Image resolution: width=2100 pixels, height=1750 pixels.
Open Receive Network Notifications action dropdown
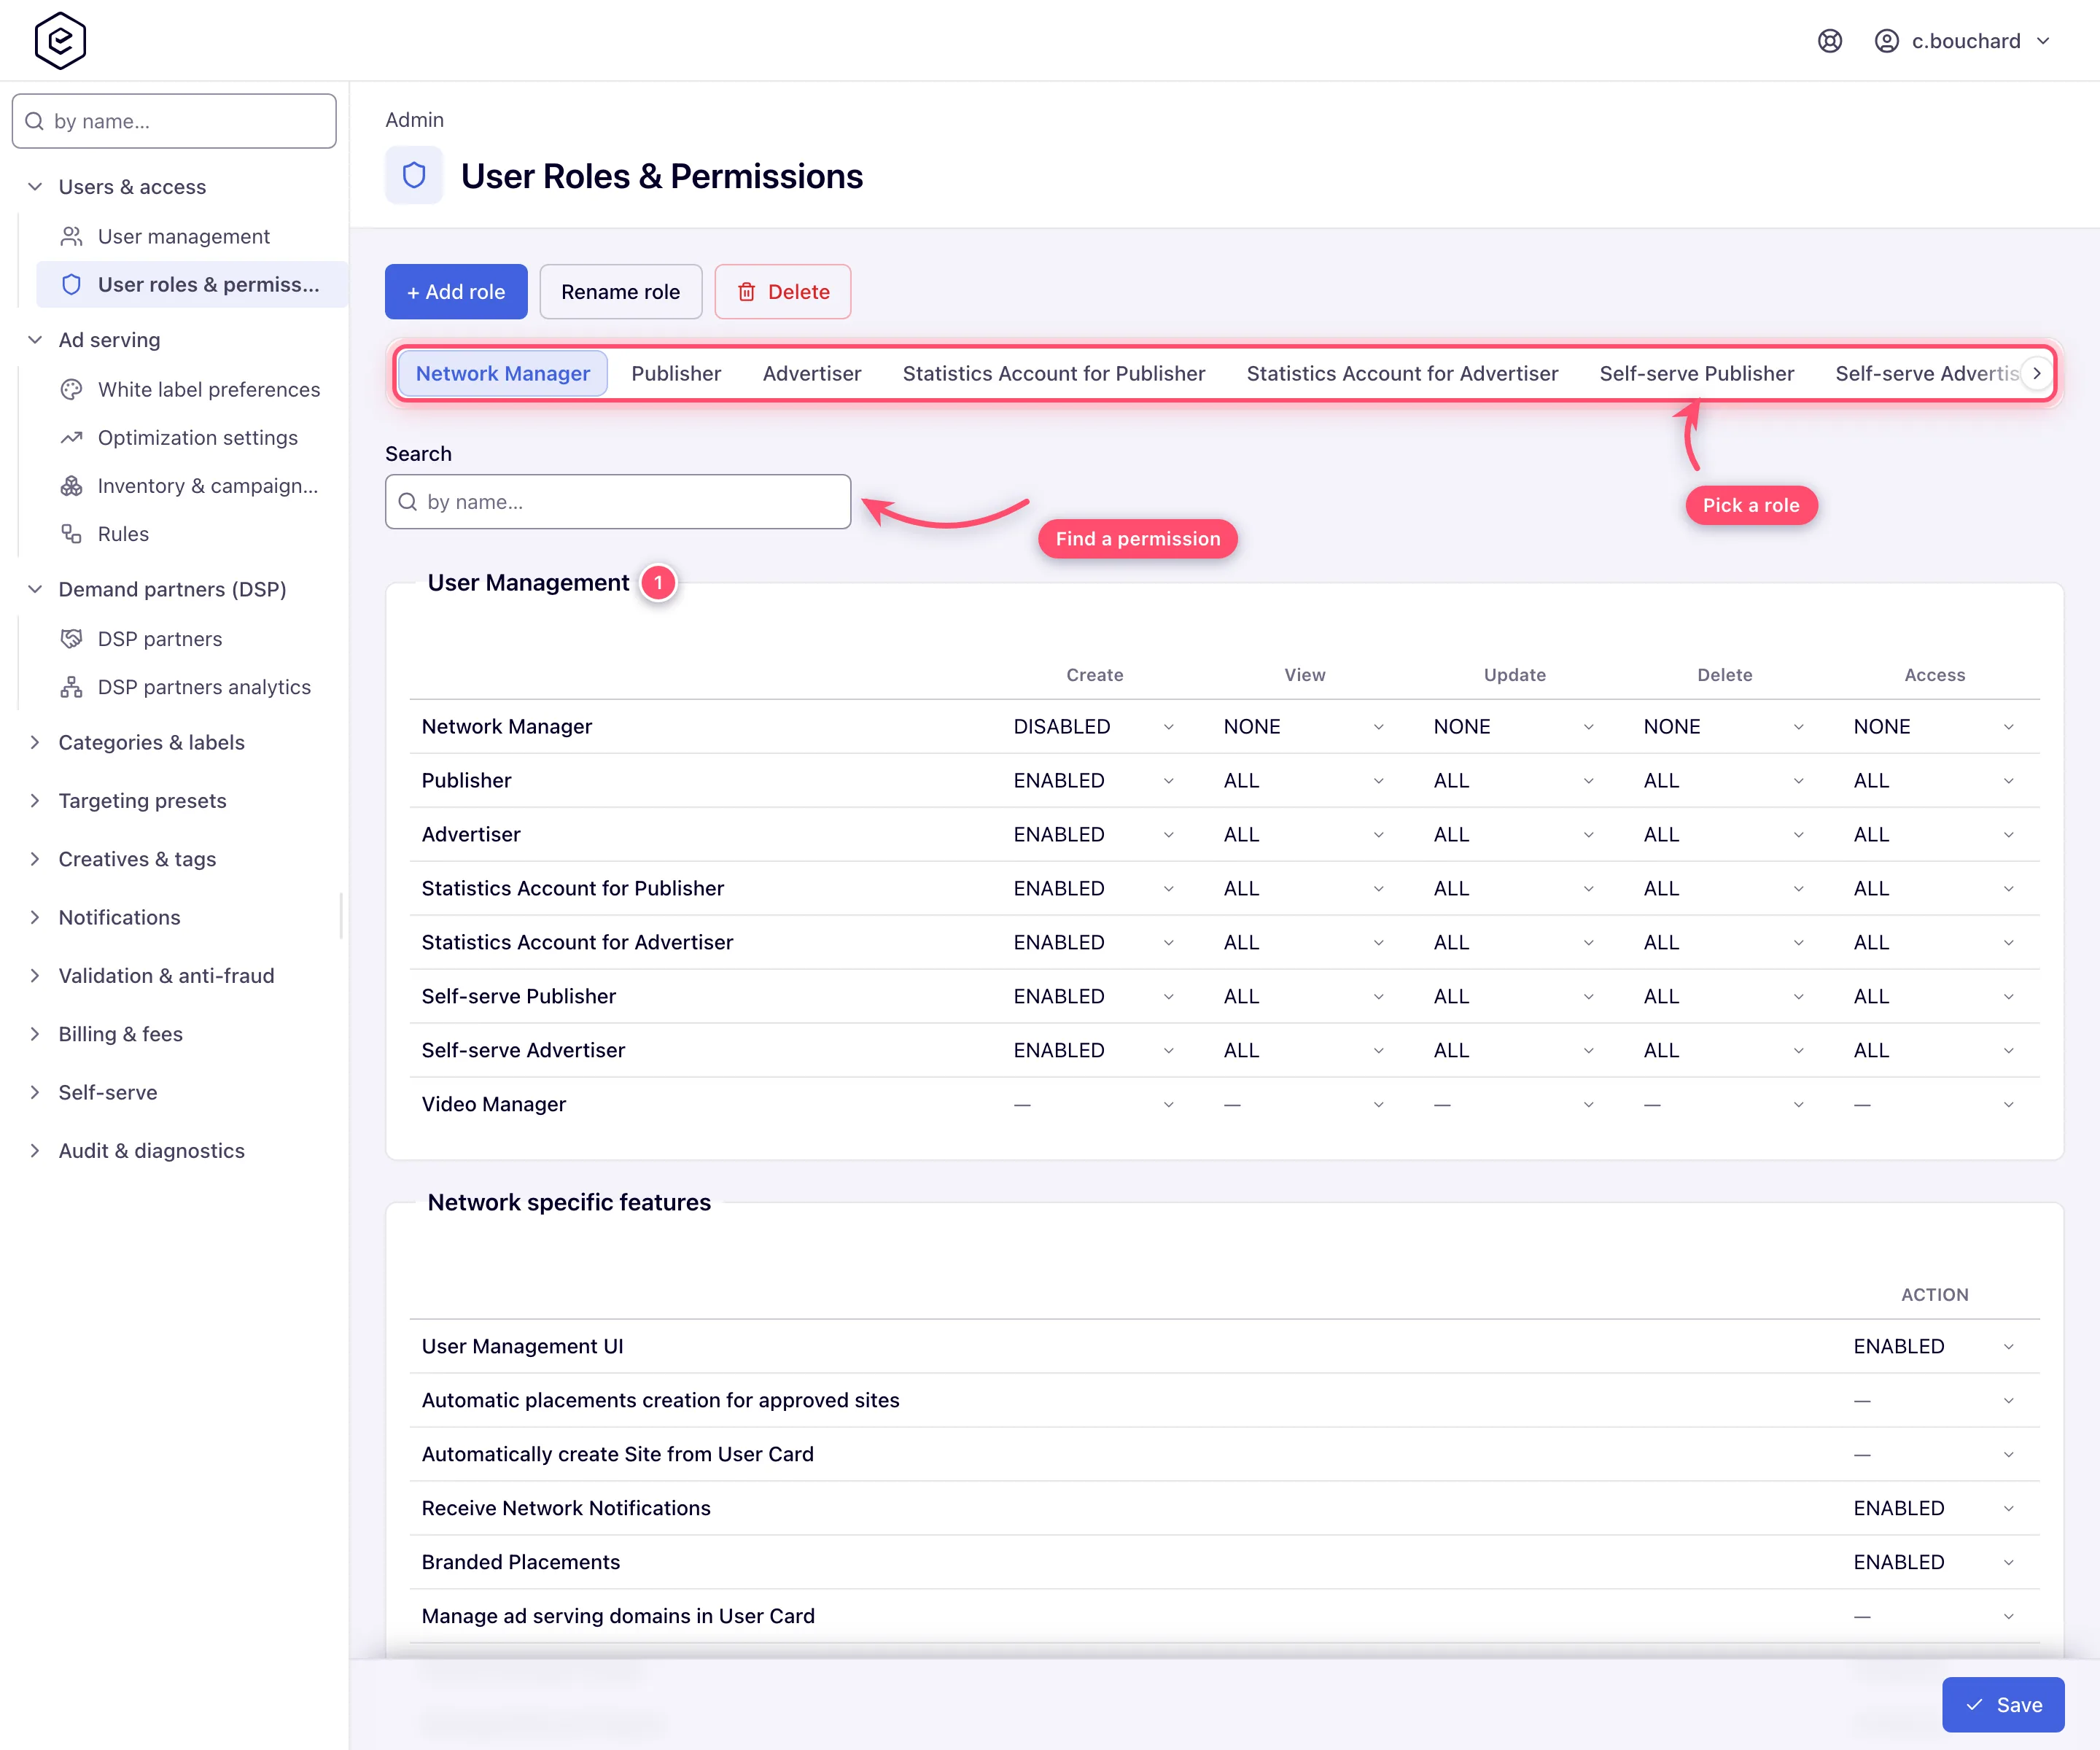(x=1934, y=1509)
